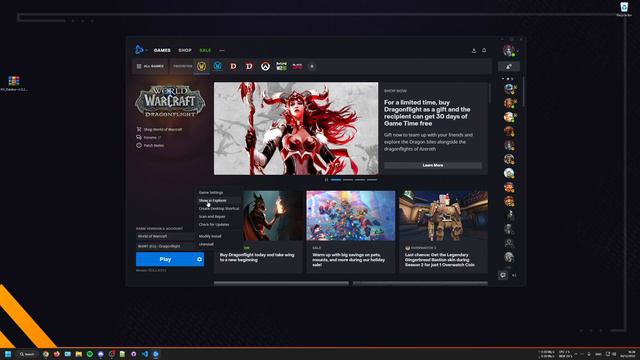Image resolution: width=640 pixels, height=360 pixels.
Task: Open Windows Start menu
Action: [8, 354]
